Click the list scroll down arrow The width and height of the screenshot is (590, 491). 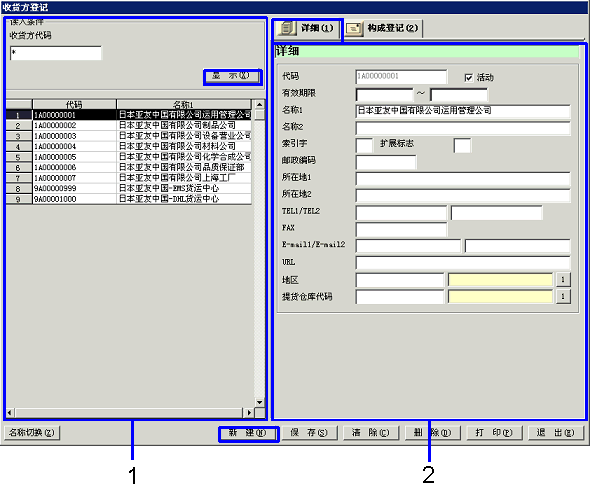tap(260, 402)
